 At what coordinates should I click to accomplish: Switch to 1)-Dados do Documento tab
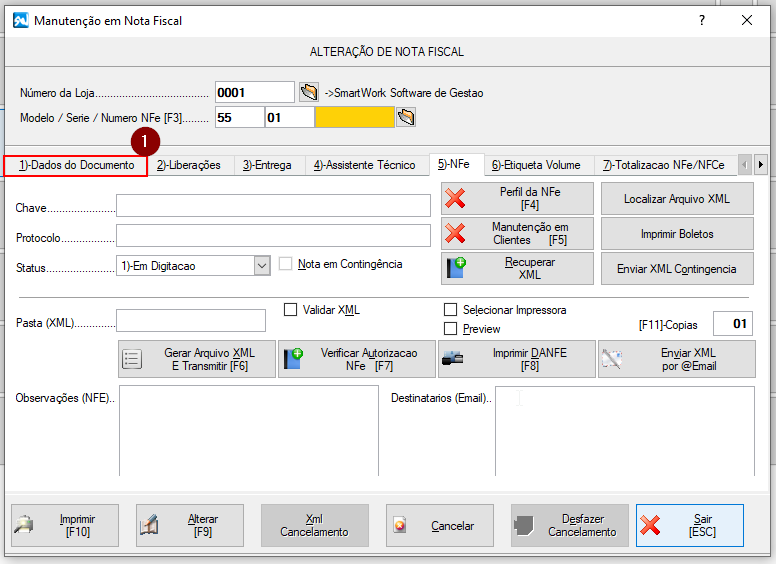76,165
